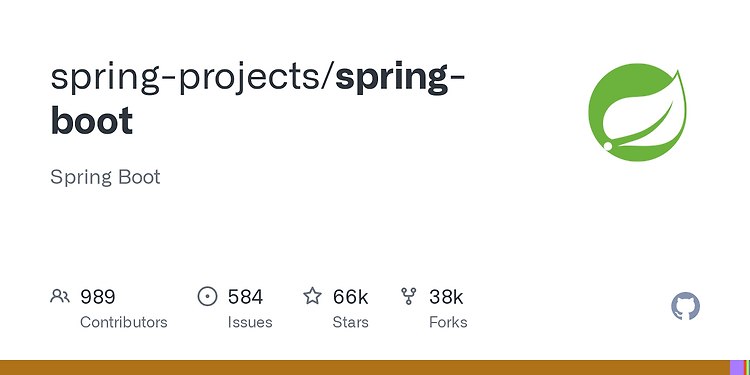Click the GitHub Octocat logo
The image size is (750, 375).
coord(685,306)
